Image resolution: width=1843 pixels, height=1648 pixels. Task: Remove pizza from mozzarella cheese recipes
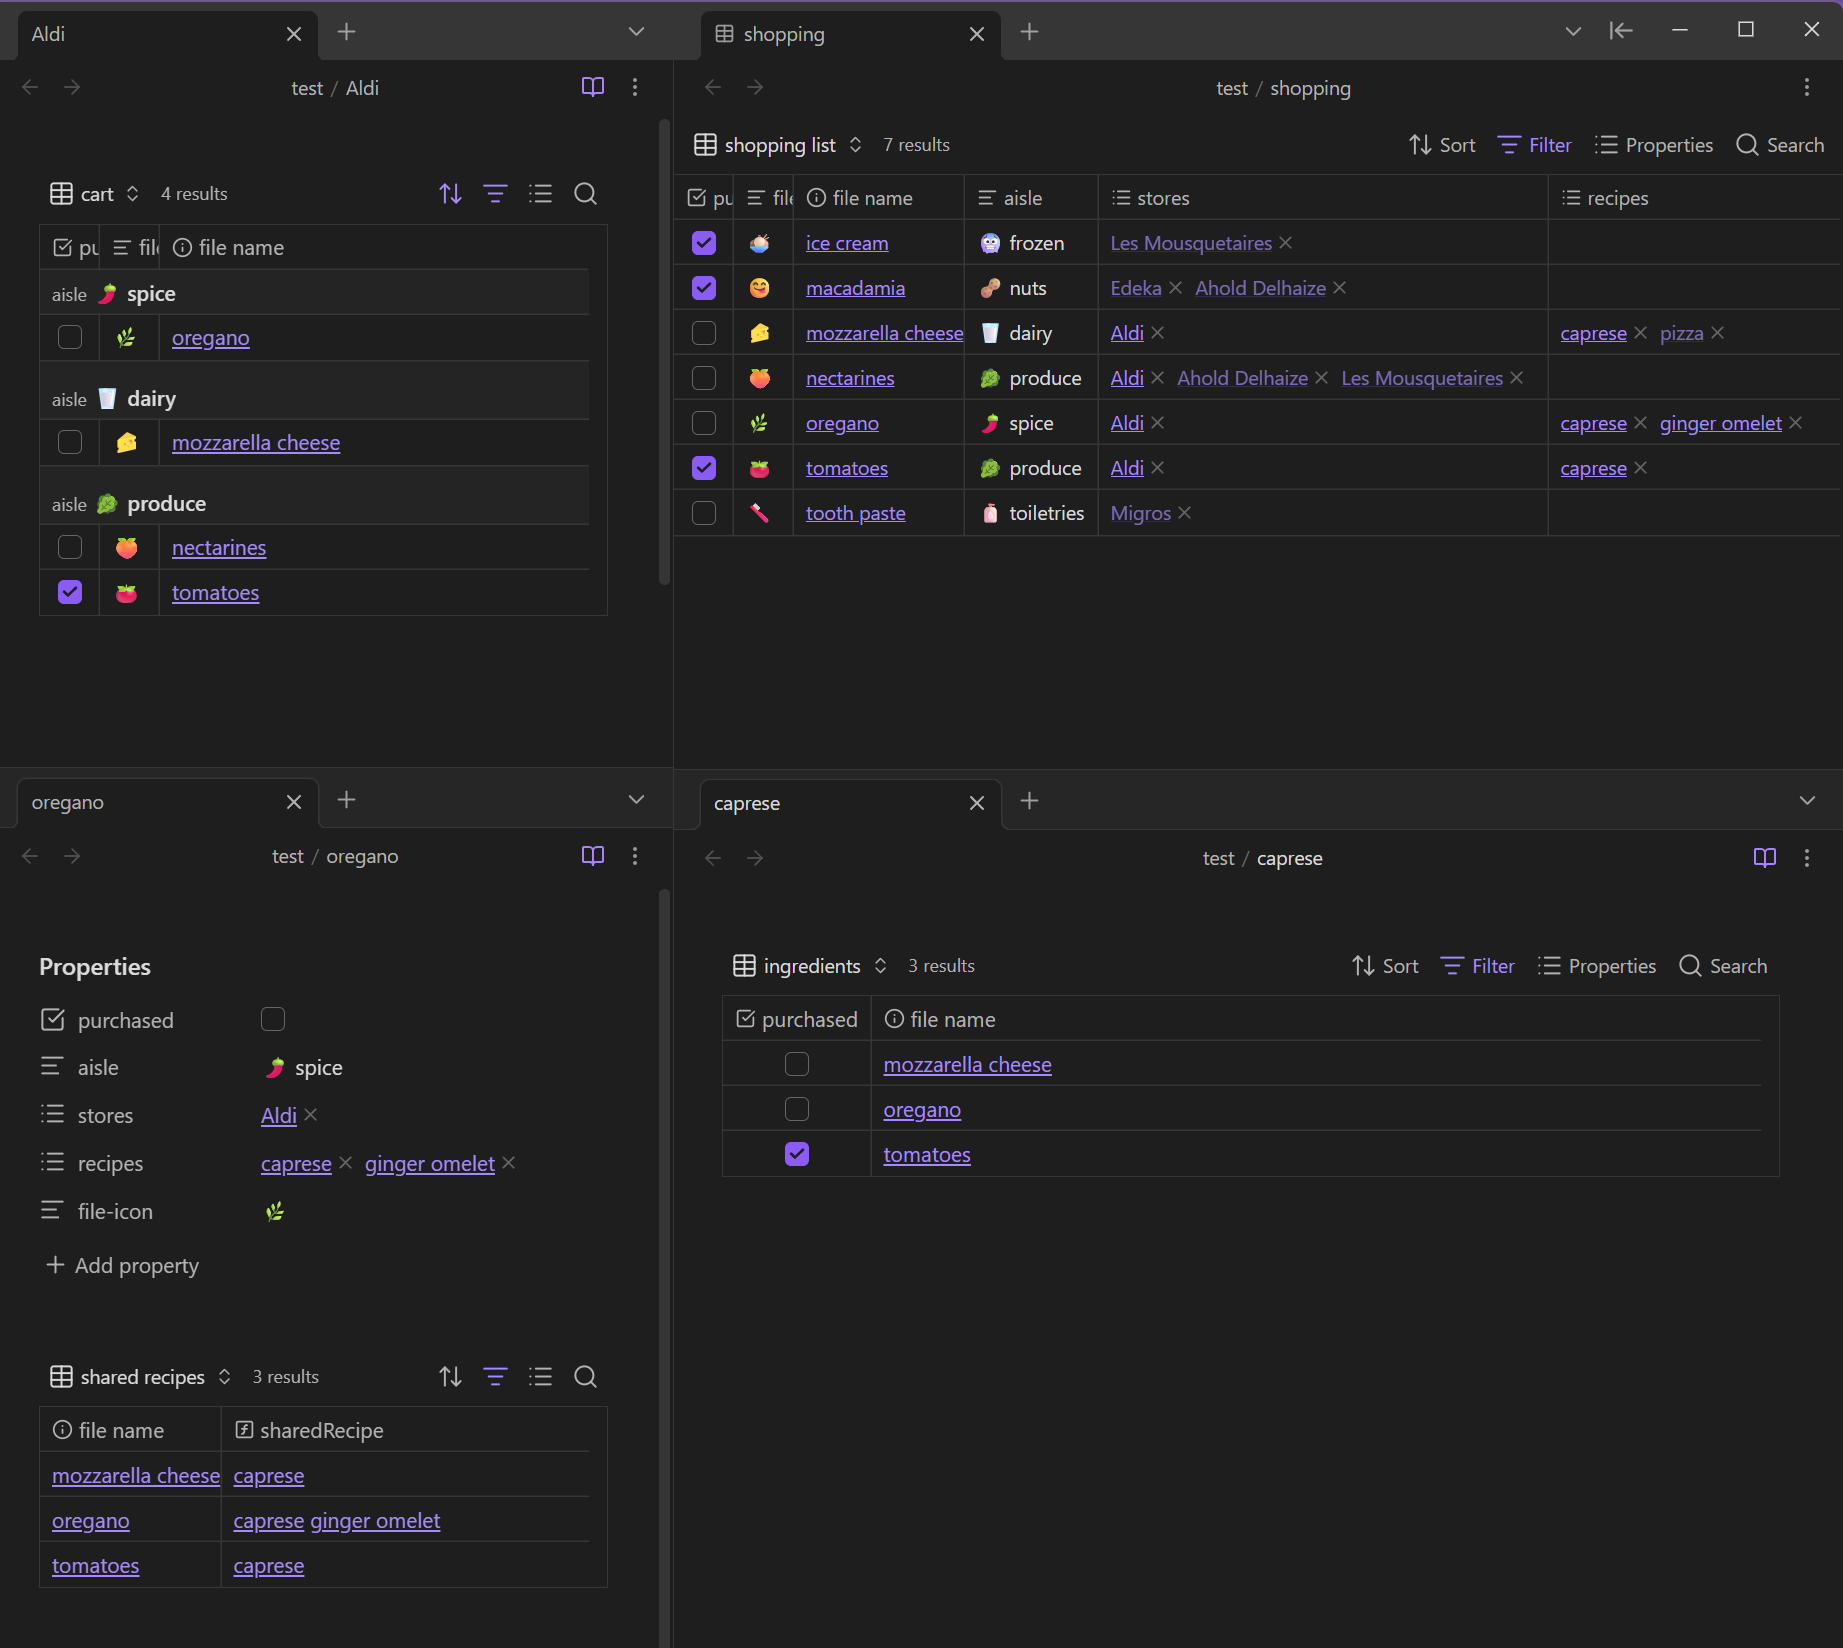(x=1717, y=333)
